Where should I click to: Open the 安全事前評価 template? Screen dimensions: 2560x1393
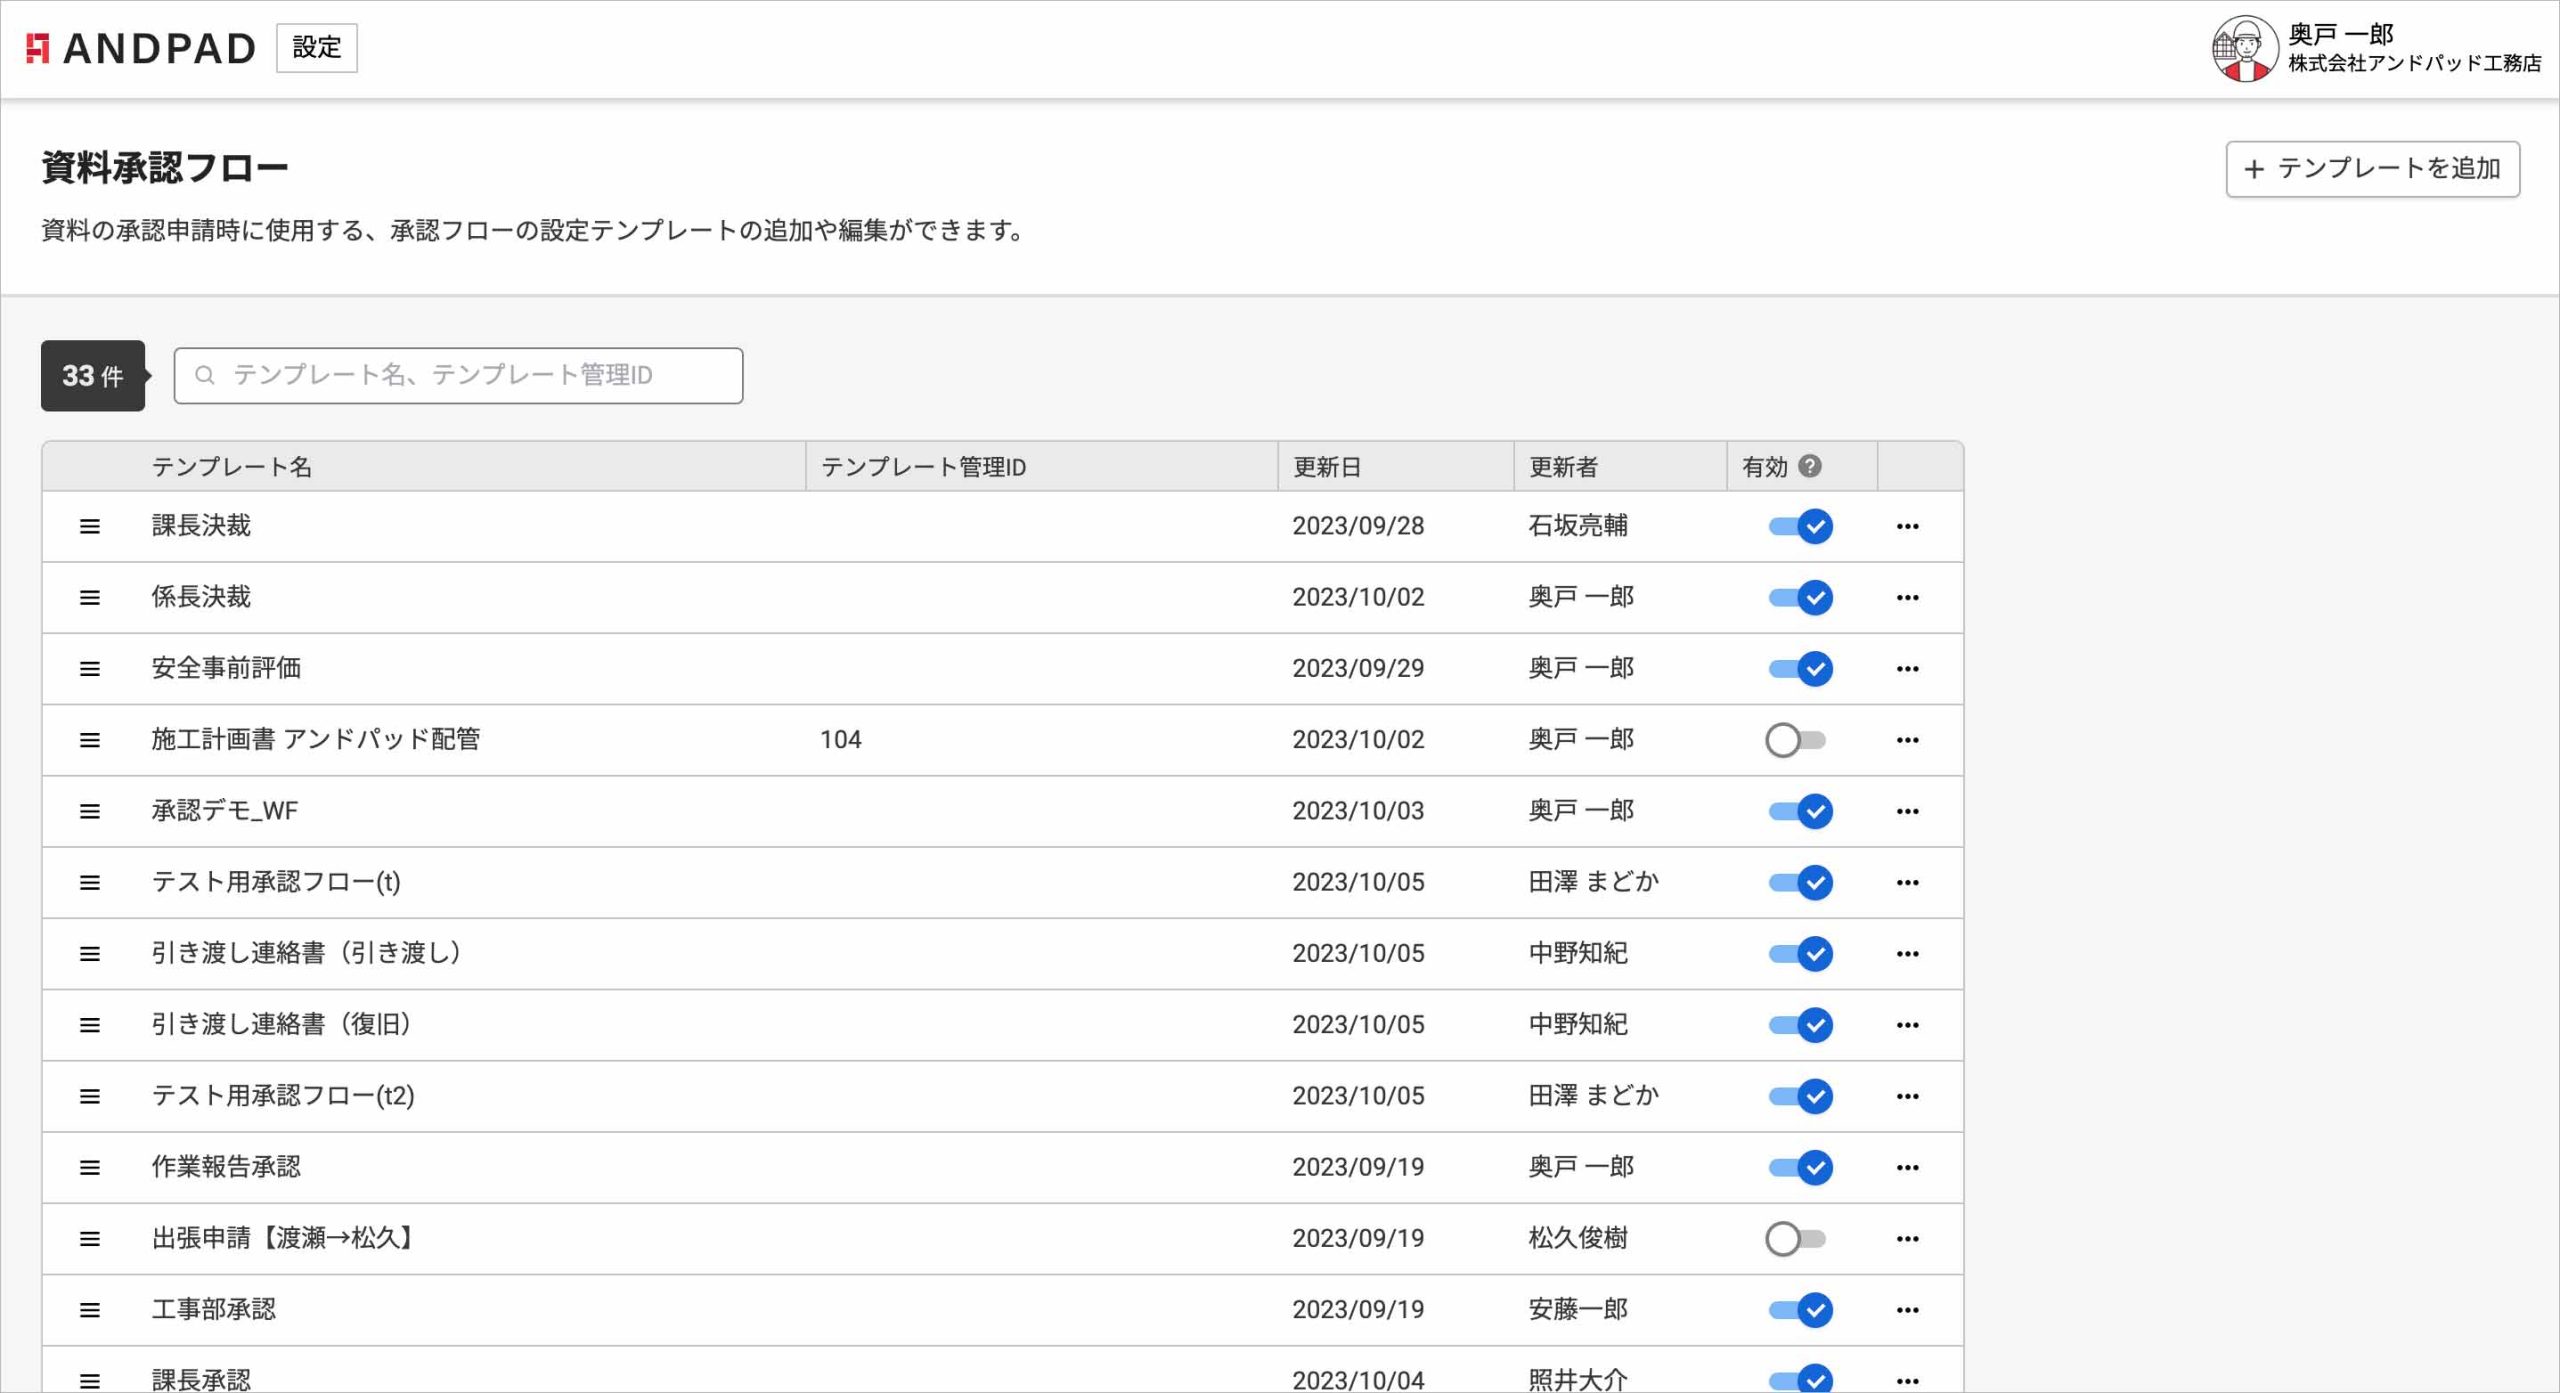tap(226, 668)
